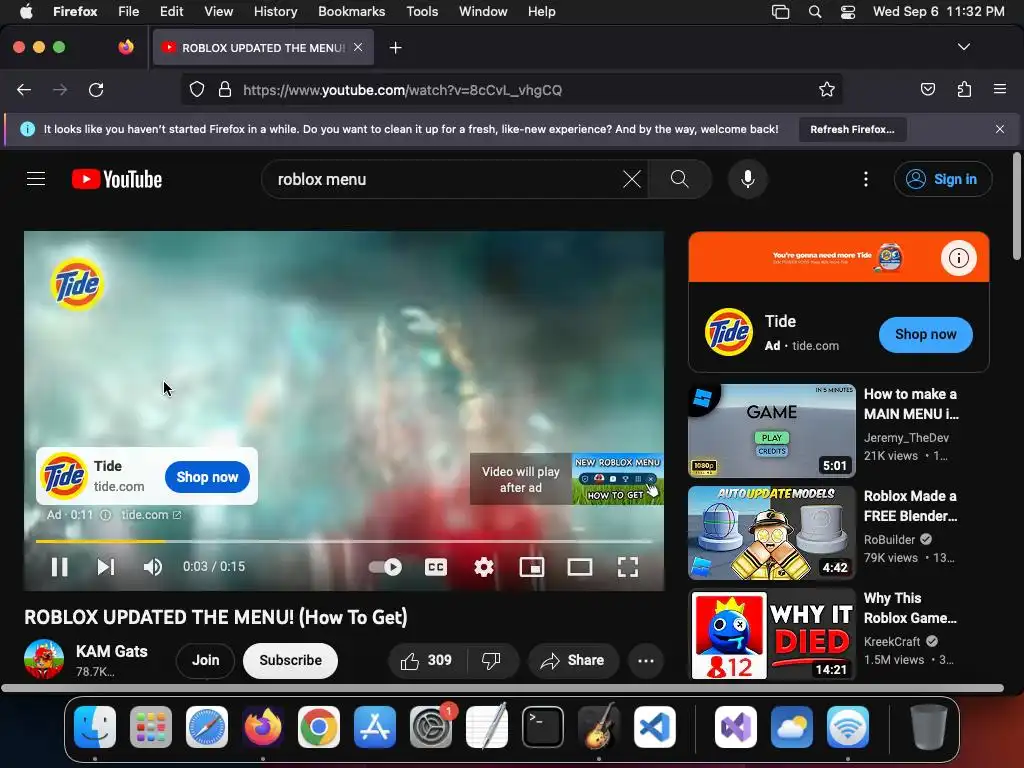This screenshot has height=768, width=1024.
Task: Open YouTube settings three-dot menu
Action: coord(866,179)
